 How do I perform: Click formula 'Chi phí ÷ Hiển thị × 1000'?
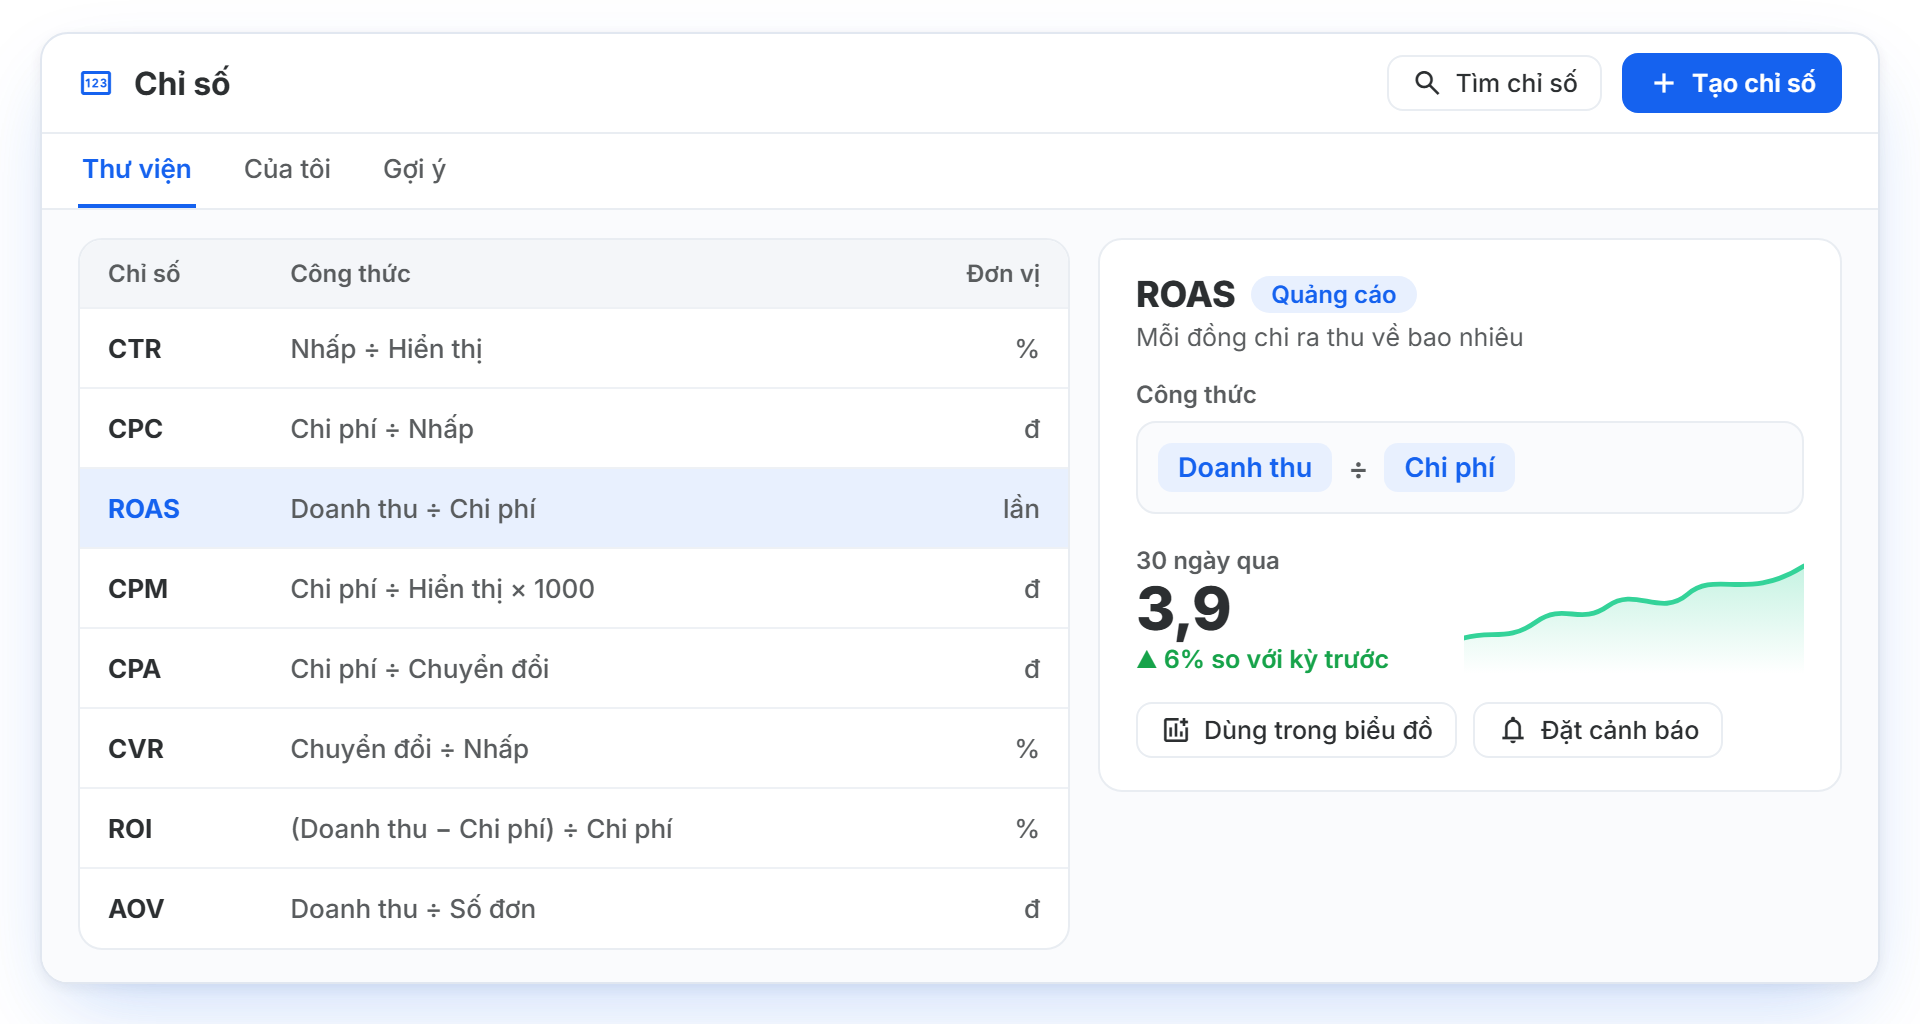442,589
